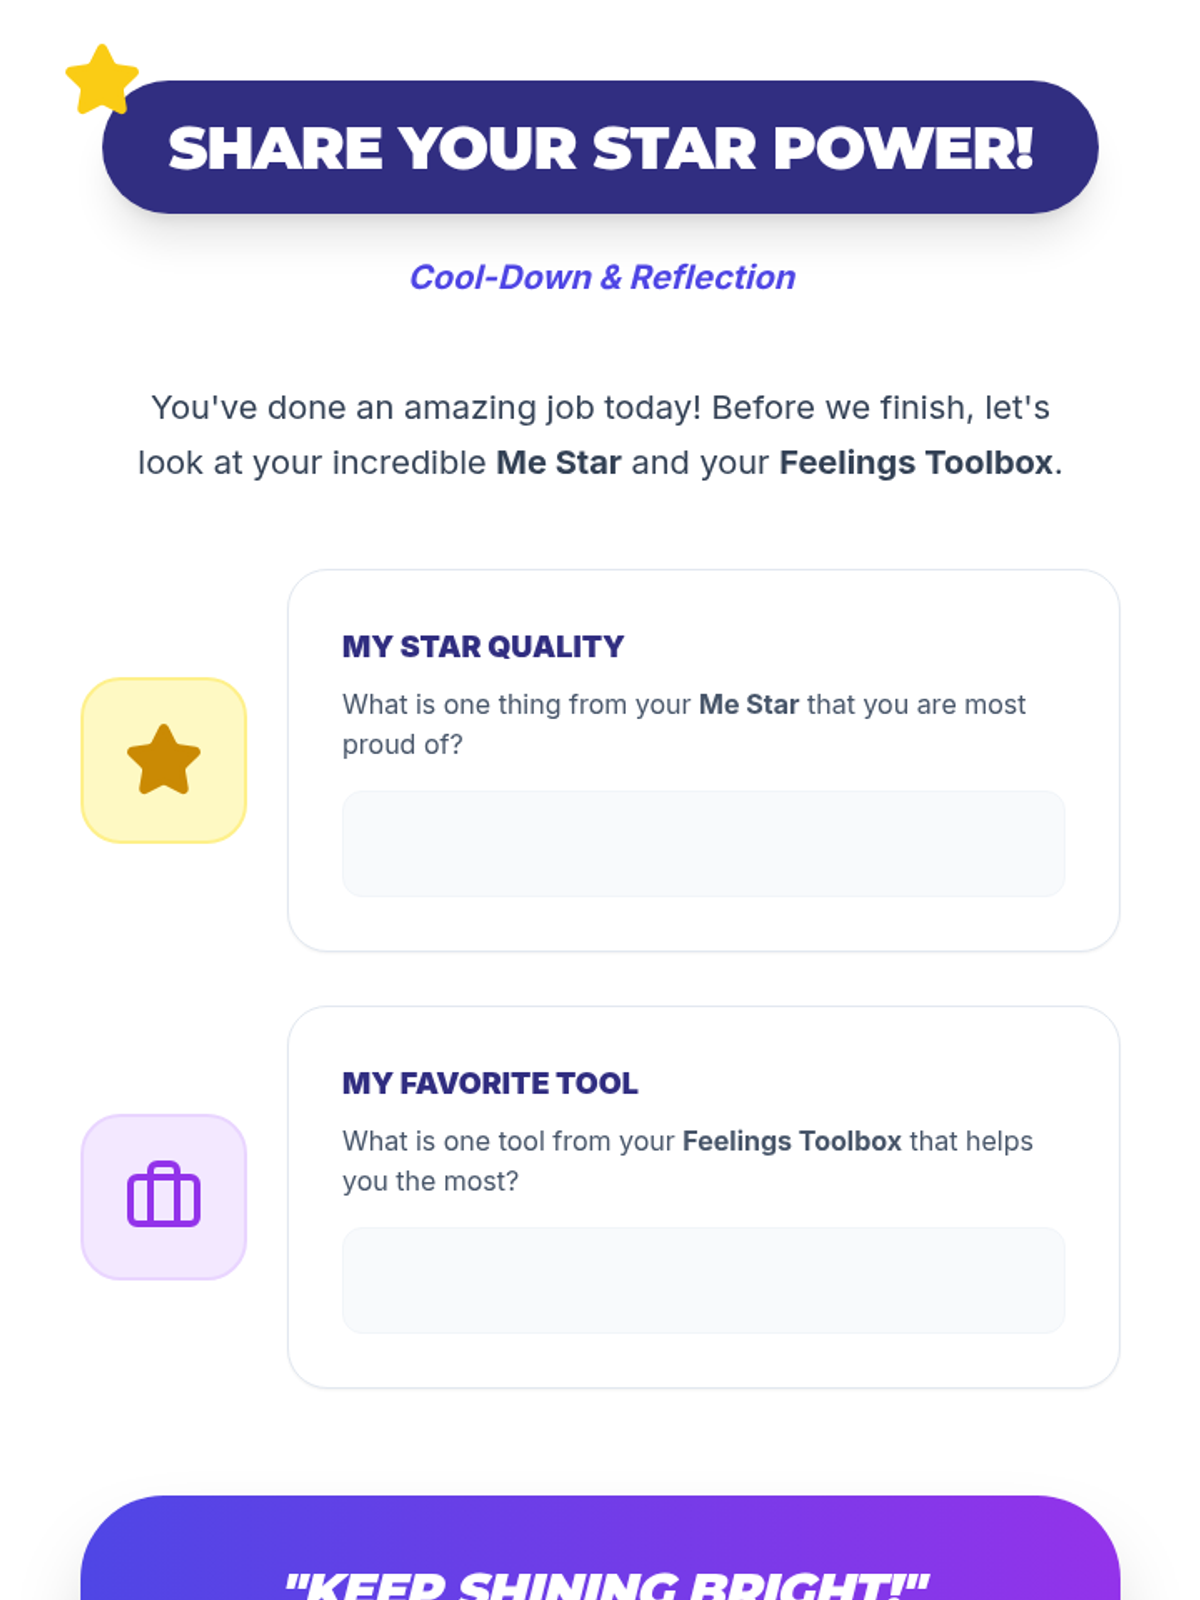The height and width of the screenshot is (1600, 1200).
Task: Click the bold Feelings Toolbox text in the intro
Action: point(916,463)
